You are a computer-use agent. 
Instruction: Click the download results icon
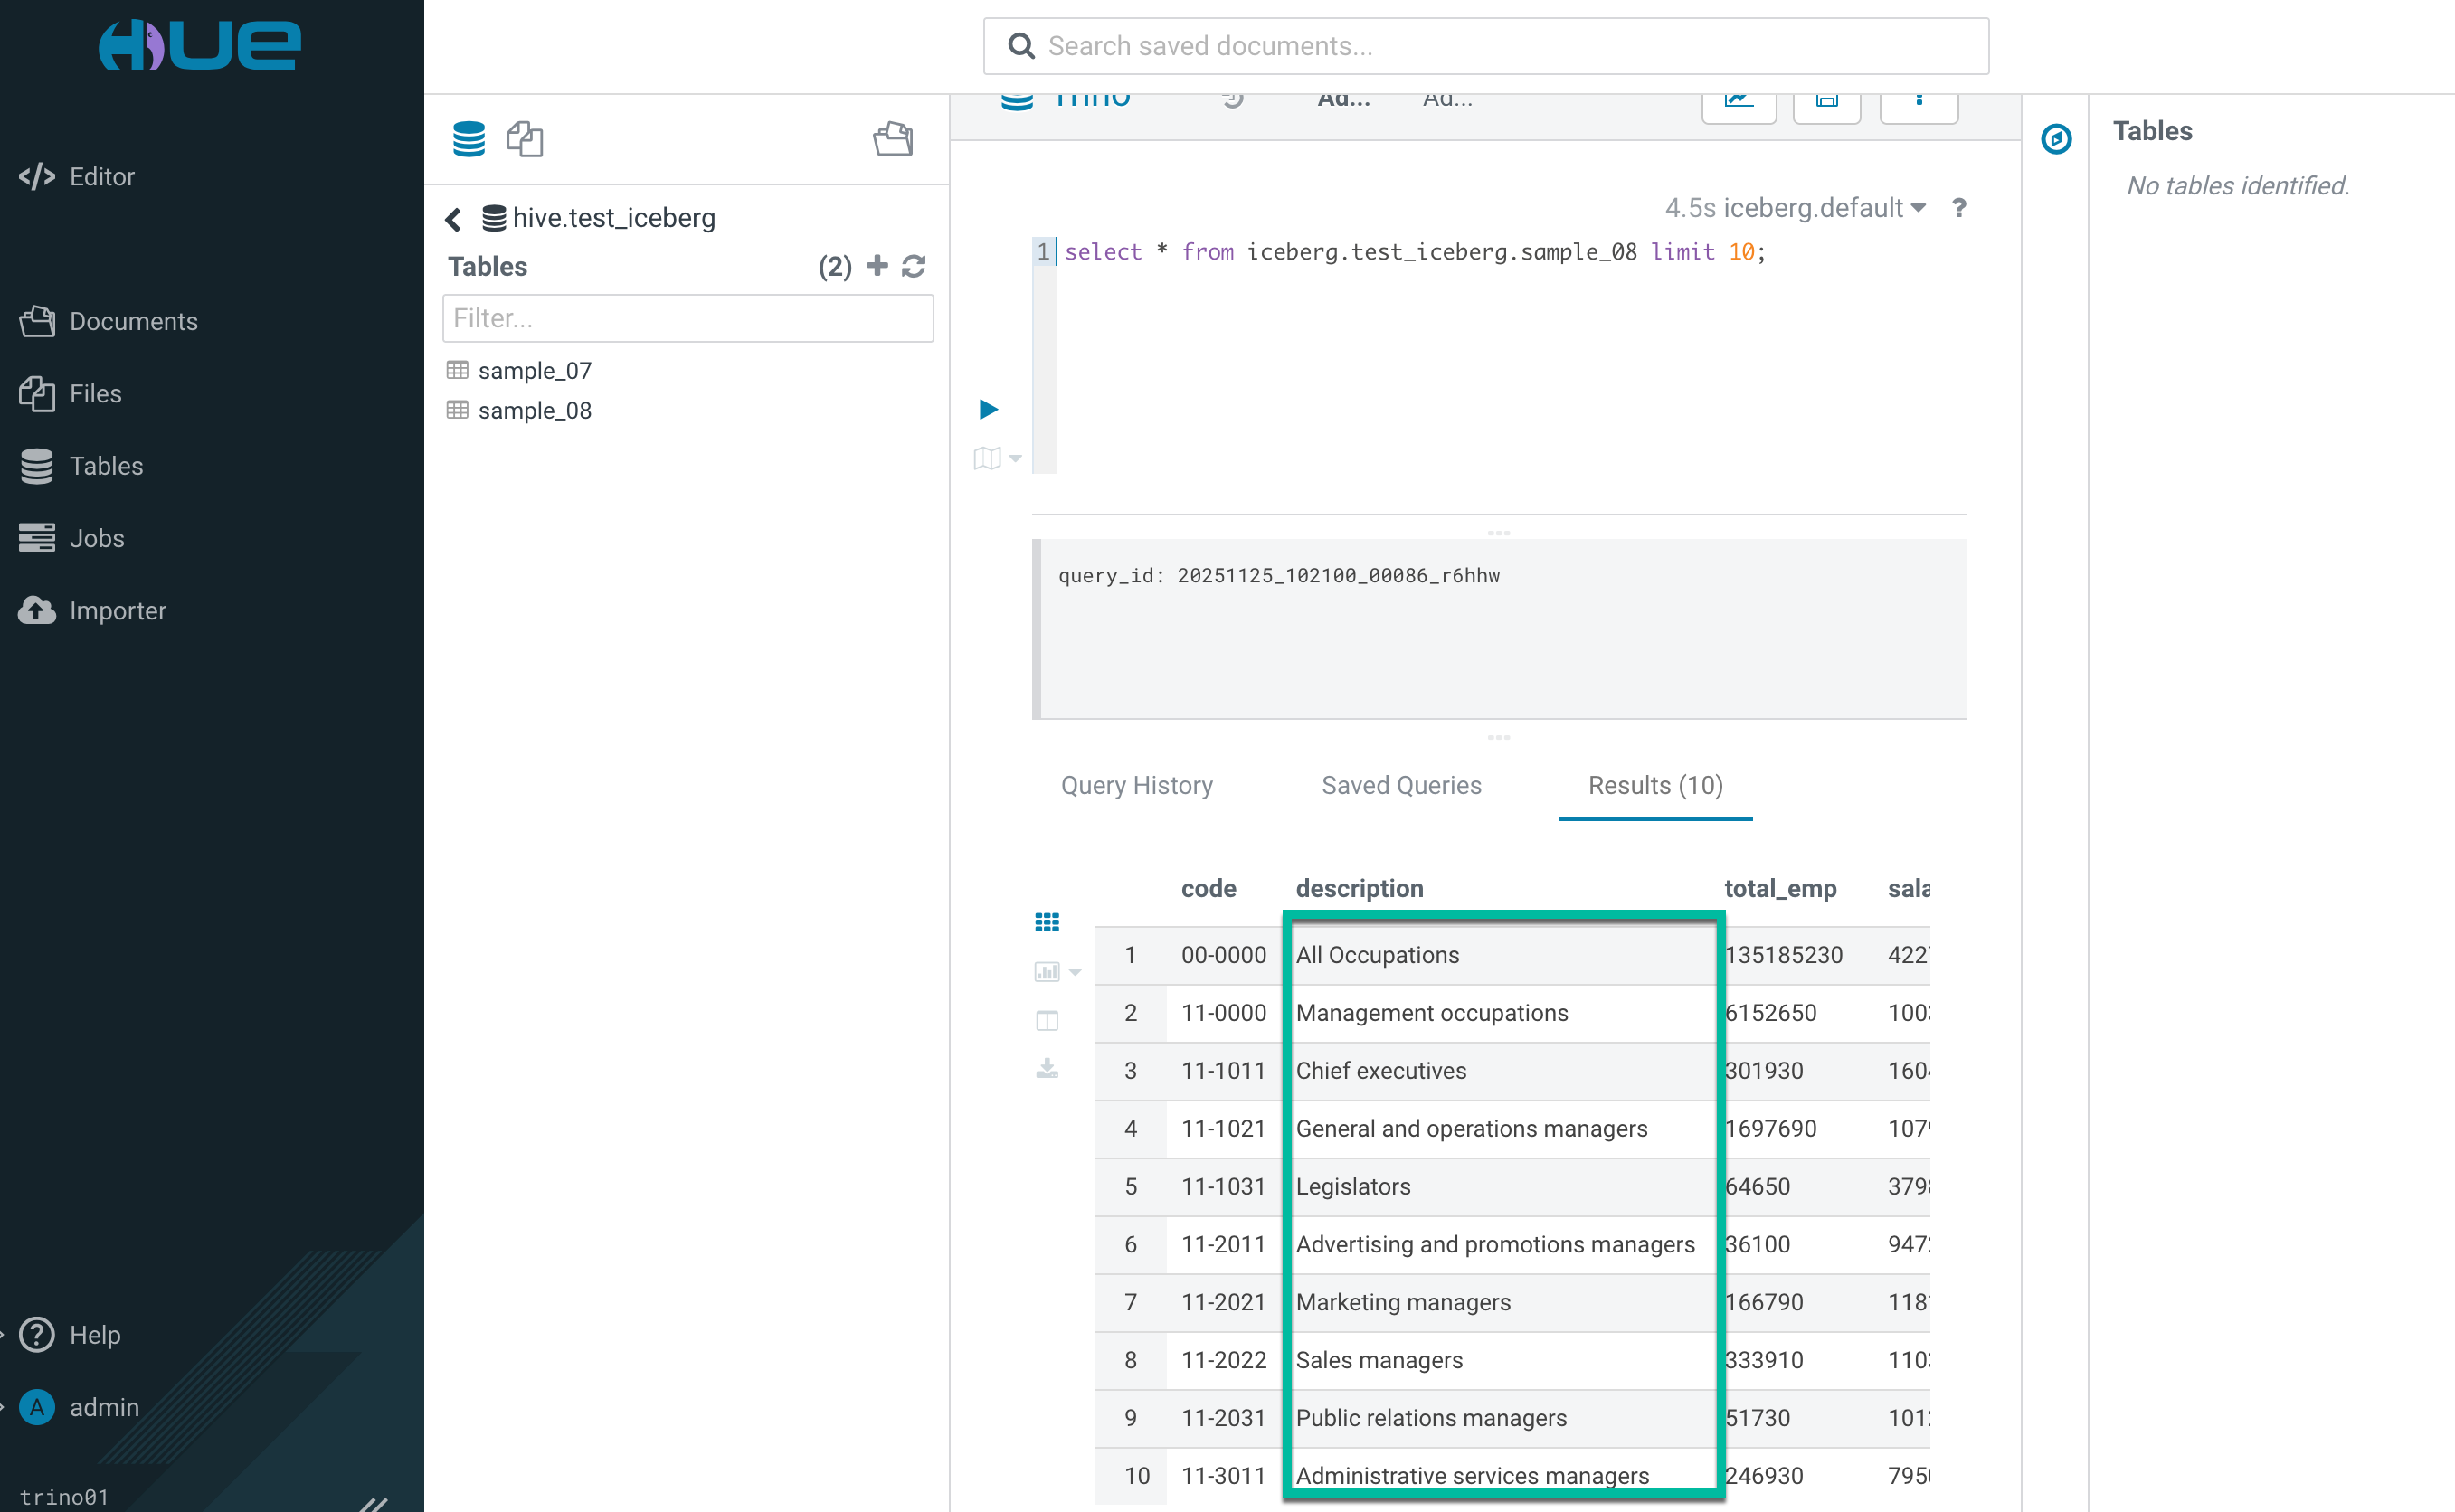1046,1069
